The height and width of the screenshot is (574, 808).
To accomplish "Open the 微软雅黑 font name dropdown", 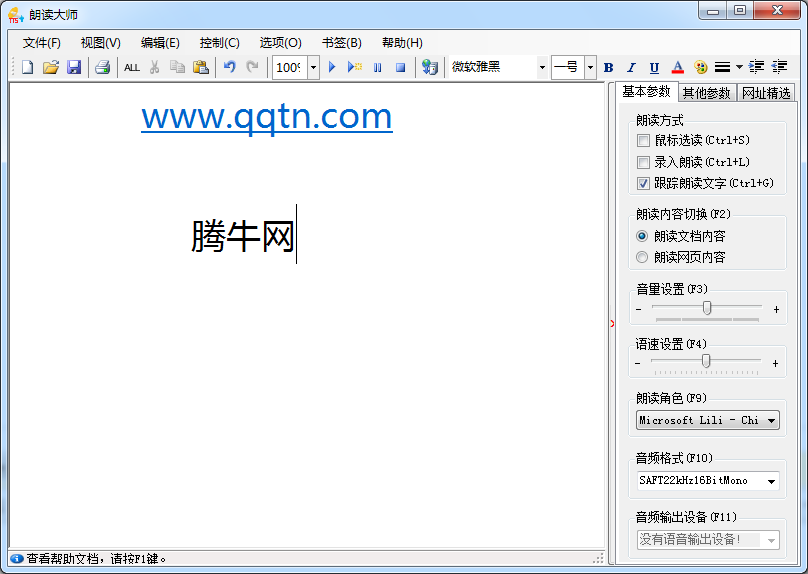I will coord(542,67).
